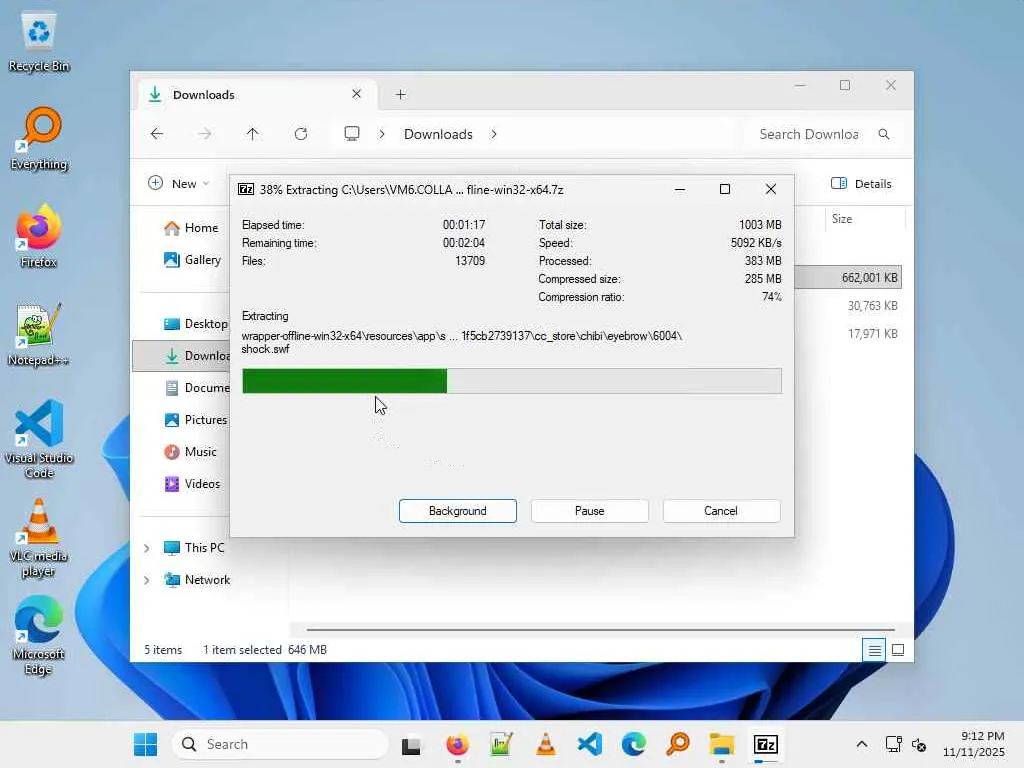Screen dimensions: 1024x768
Task: Switch to details list view layout
Action: tap(874, 650)
